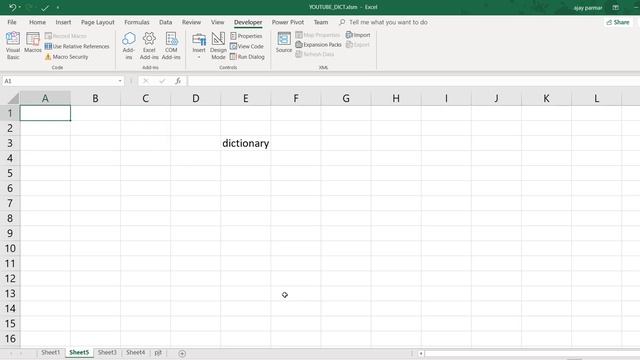Open XML Expansion Packs
The width and height of the screenshot is (640, 360).
318,44
